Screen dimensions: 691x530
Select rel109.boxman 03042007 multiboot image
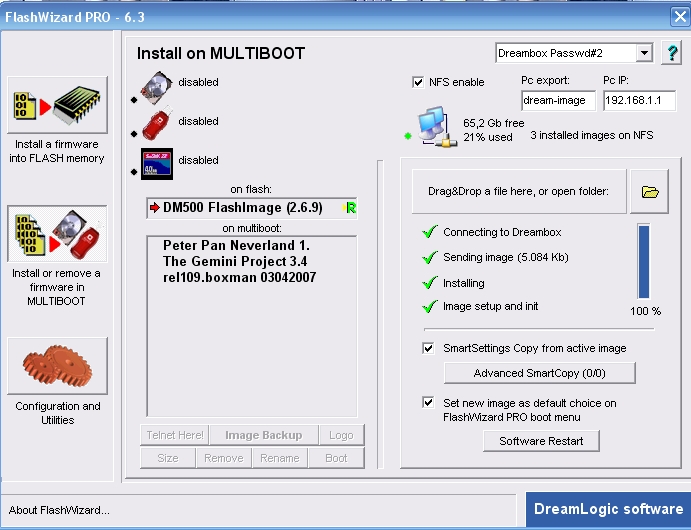(x=239, y=278)
